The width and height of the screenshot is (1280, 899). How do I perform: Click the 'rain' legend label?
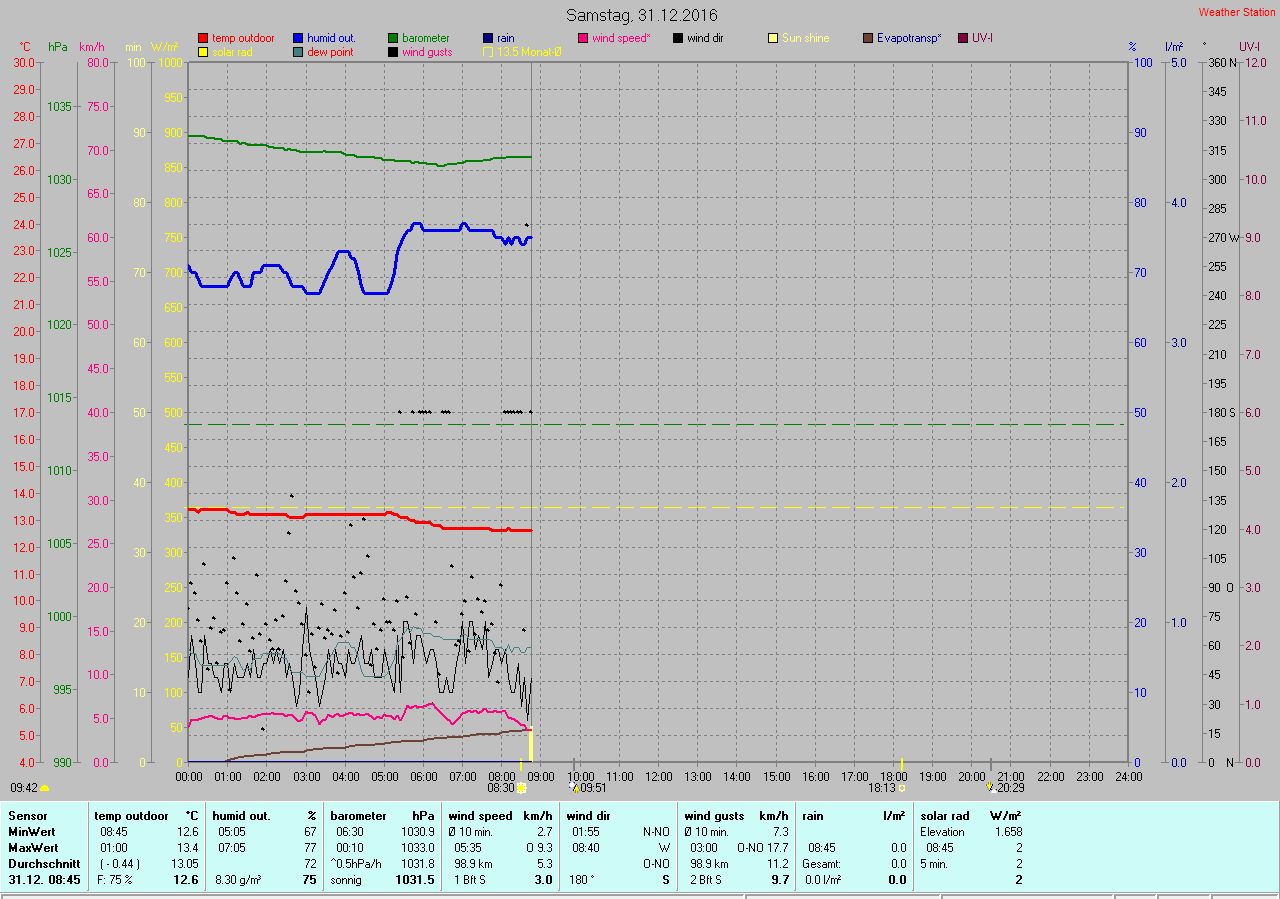coord(506,38)
